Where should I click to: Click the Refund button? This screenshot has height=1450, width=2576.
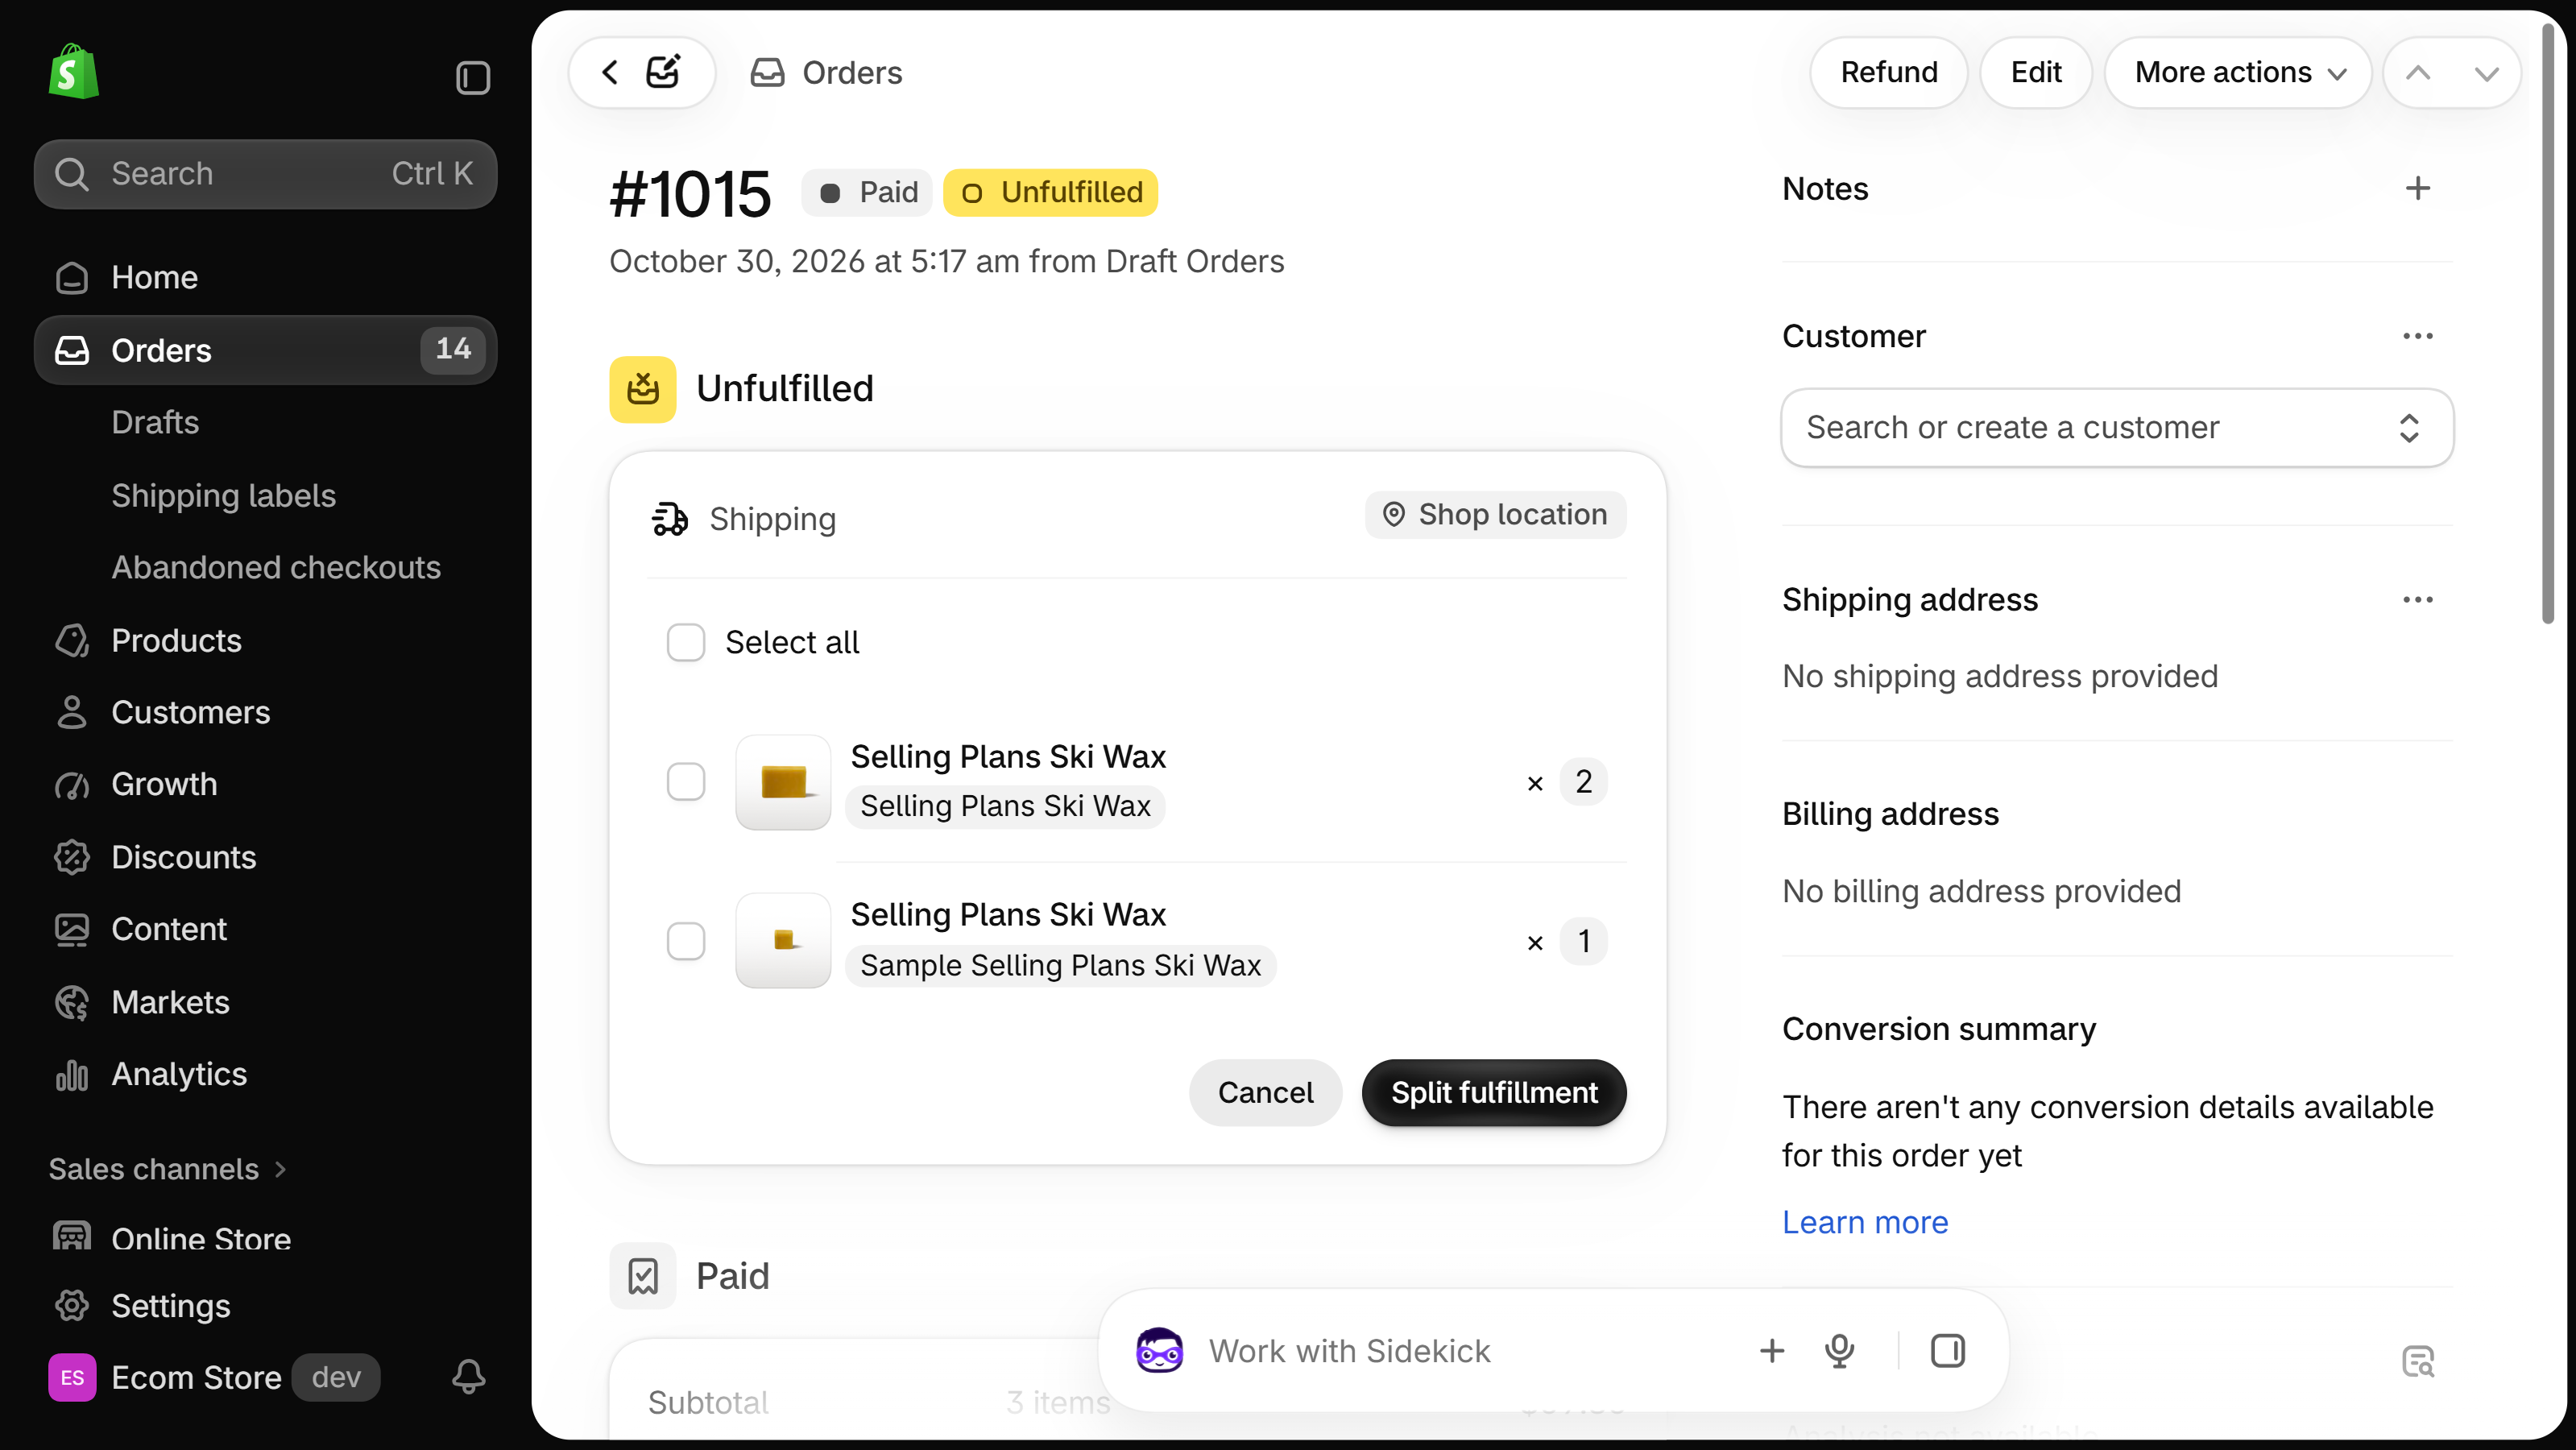tap(1888, 72)
